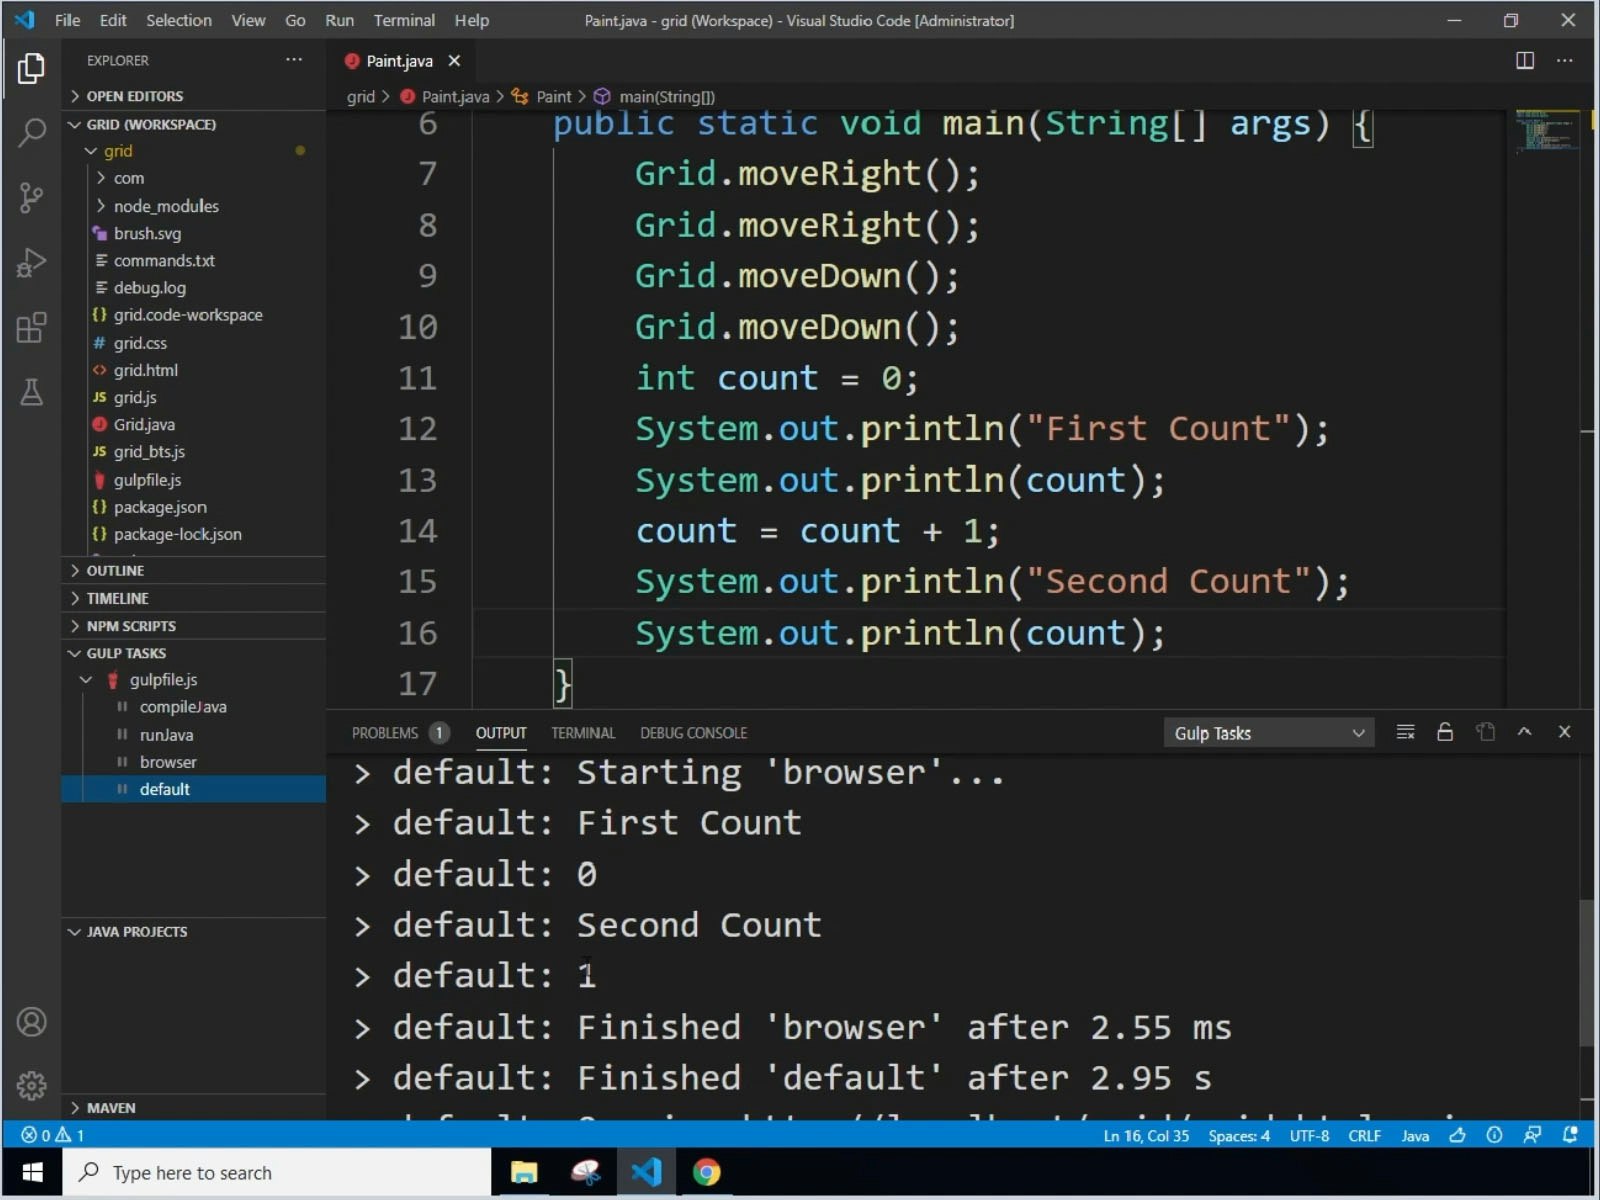
Task: Click the Accounts icon above settings gear
Action: 31,1021
